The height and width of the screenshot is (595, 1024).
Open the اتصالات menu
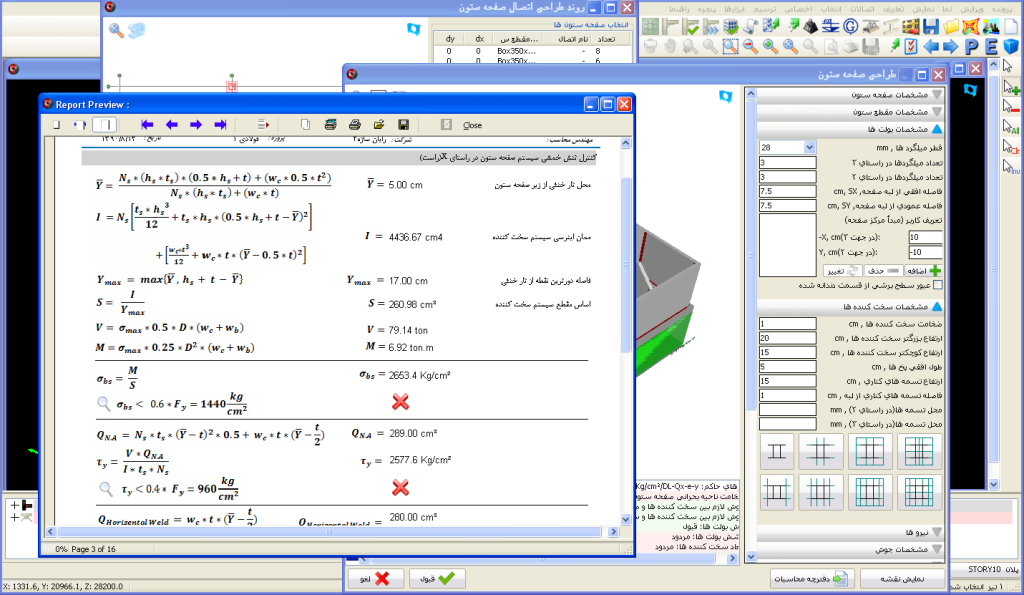tap(860, 8)
